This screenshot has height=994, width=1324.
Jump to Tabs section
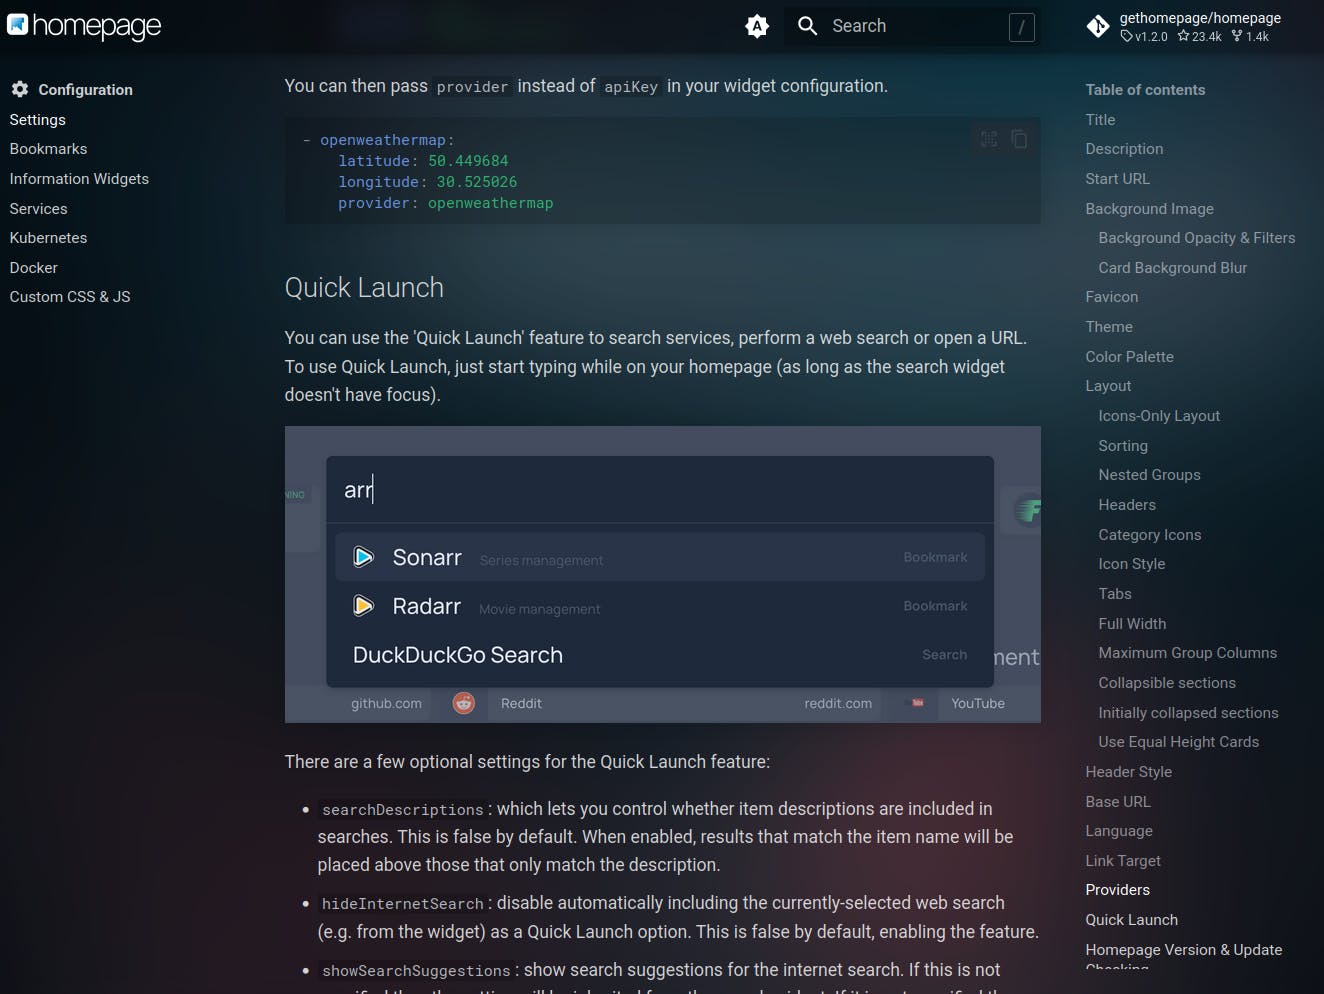click(1115, 594)
